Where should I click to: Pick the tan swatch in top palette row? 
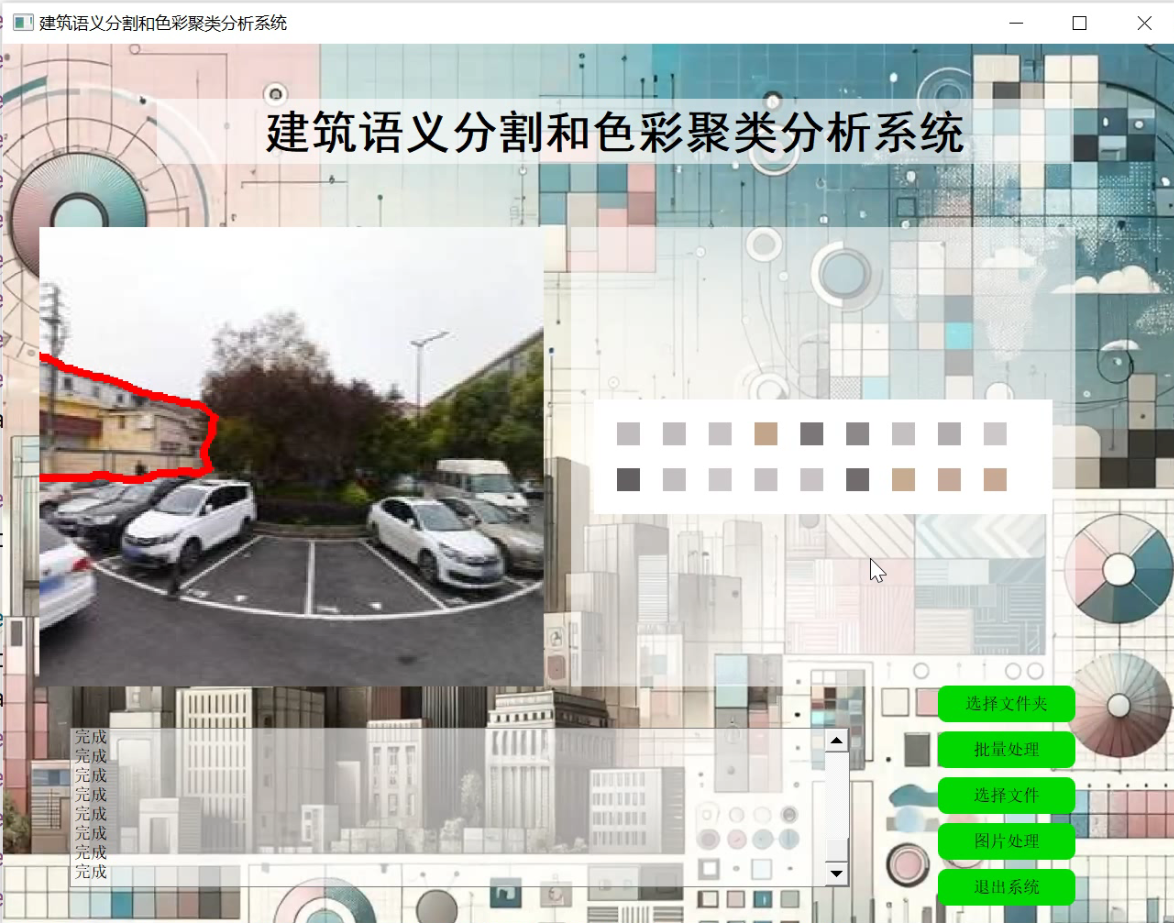[x=766, y=433]
